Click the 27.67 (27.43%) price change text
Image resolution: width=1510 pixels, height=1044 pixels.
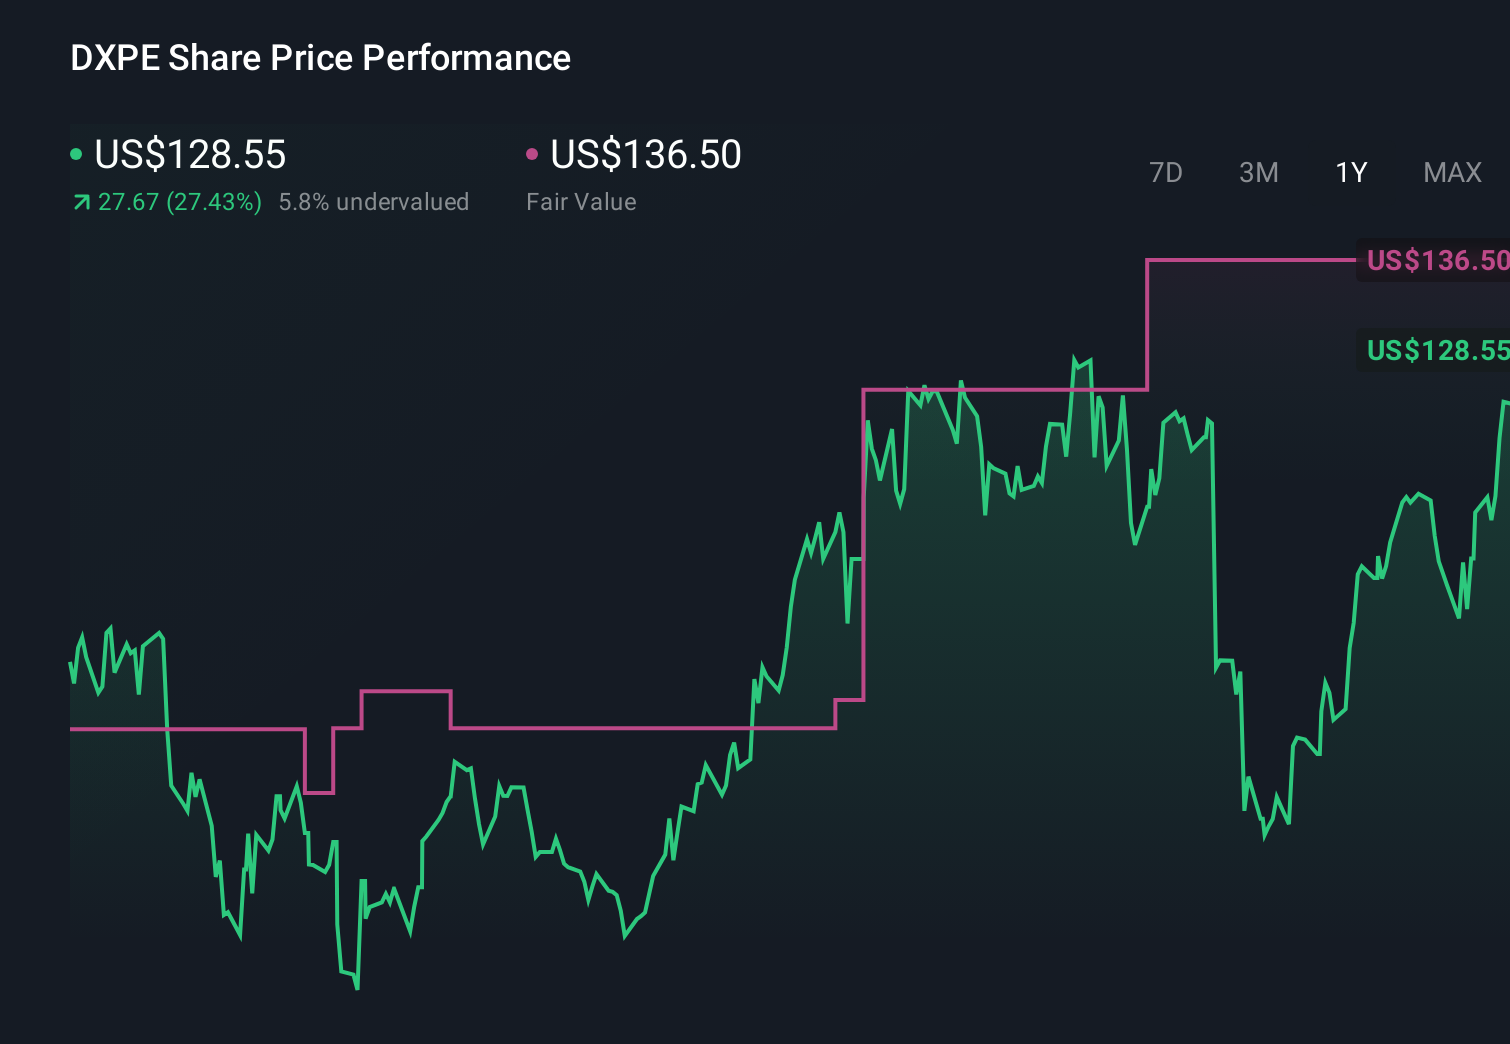point(180,202)
